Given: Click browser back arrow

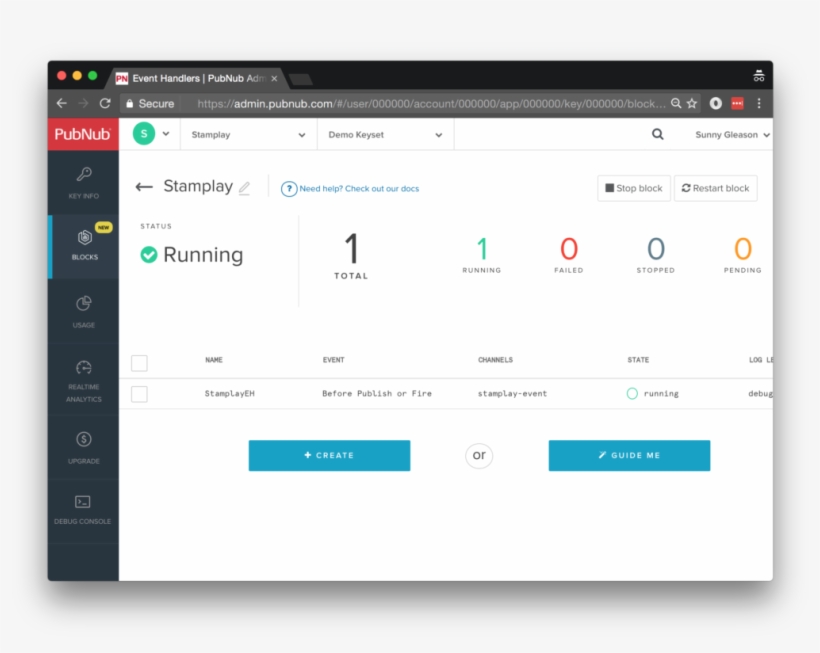Looking at the screenshot, I should click(62, 104).
